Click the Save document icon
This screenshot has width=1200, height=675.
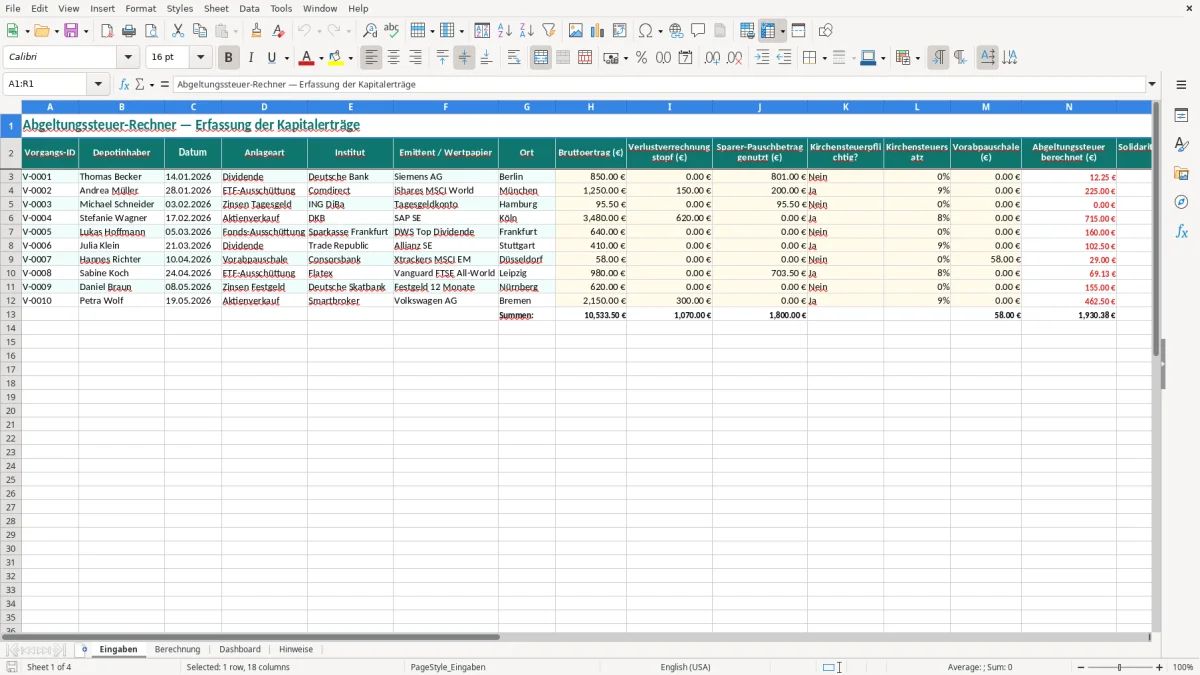(71, 31)
